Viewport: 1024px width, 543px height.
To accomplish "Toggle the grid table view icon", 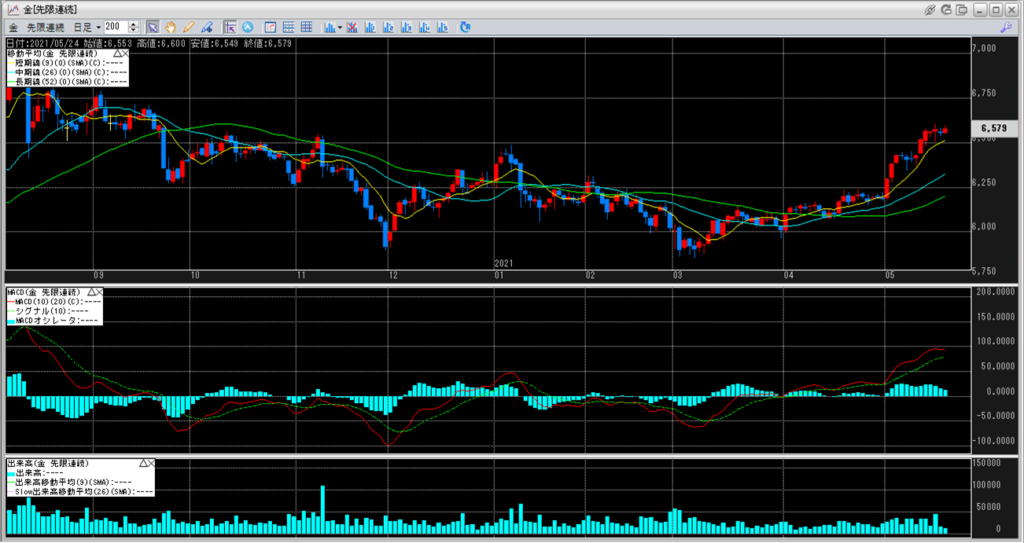I will click(x=288, y=26).
